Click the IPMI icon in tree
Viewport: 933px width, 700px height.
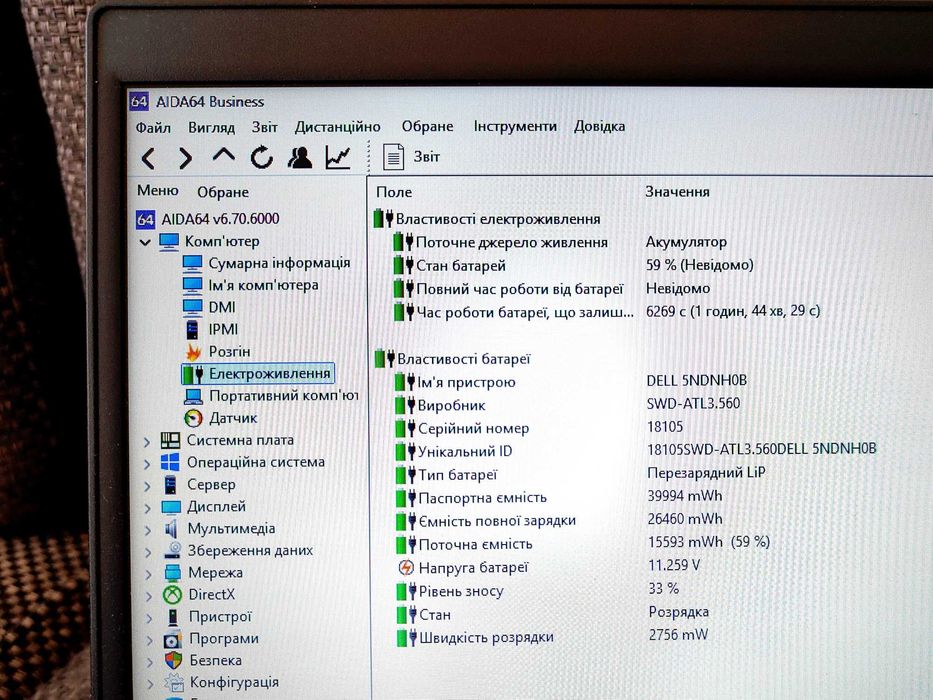(x=192, y=329)
